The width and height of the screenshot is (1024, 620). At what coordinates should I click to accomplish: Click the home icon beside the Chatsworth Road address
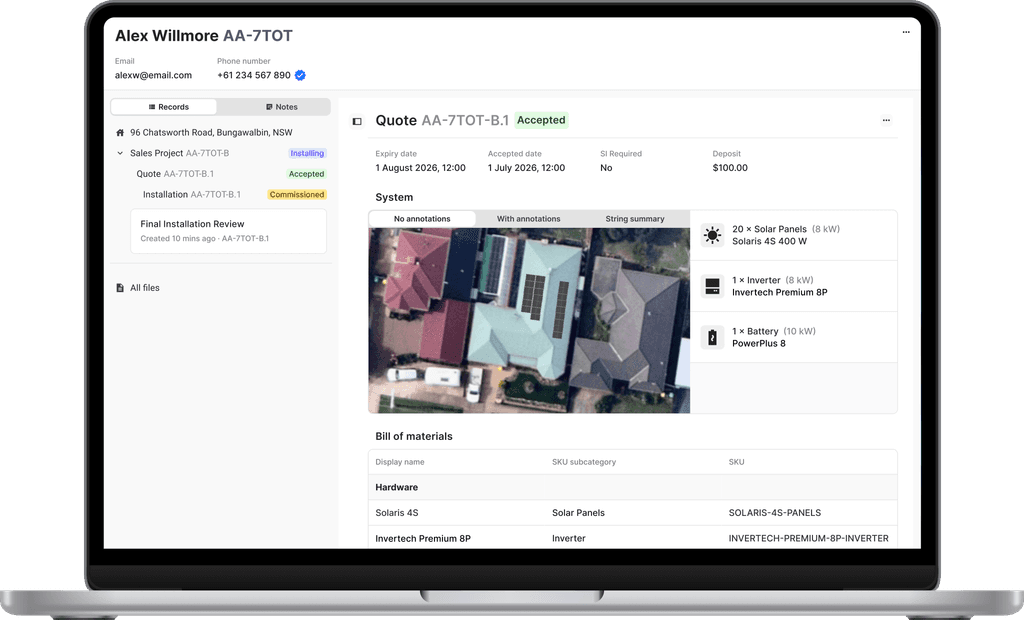[x=121, y=131]
